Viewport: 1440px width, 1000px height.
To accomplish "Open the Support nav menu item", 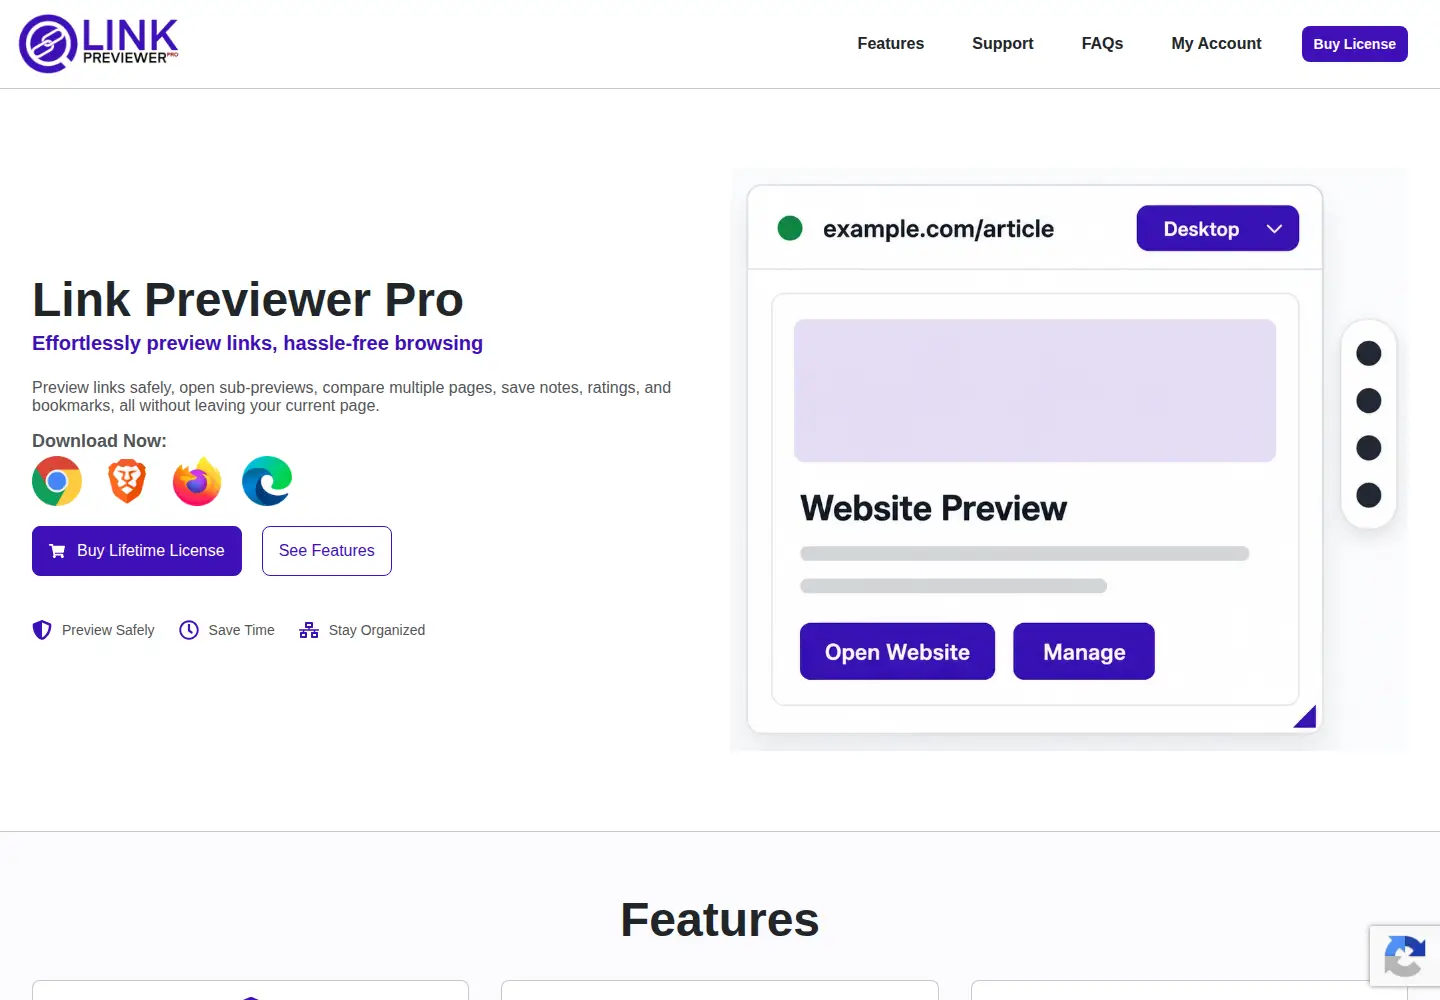I will click(1003, 44).
